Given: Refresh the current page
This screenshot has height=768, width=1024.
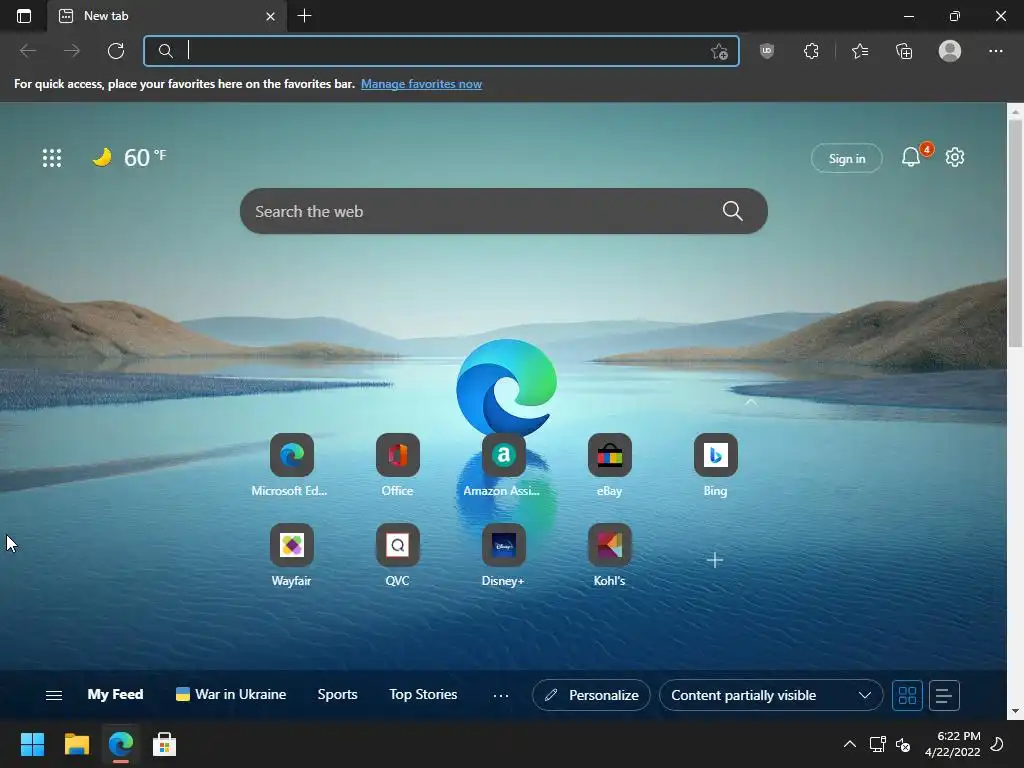Looking at the screenshot, I should [116, 51].
